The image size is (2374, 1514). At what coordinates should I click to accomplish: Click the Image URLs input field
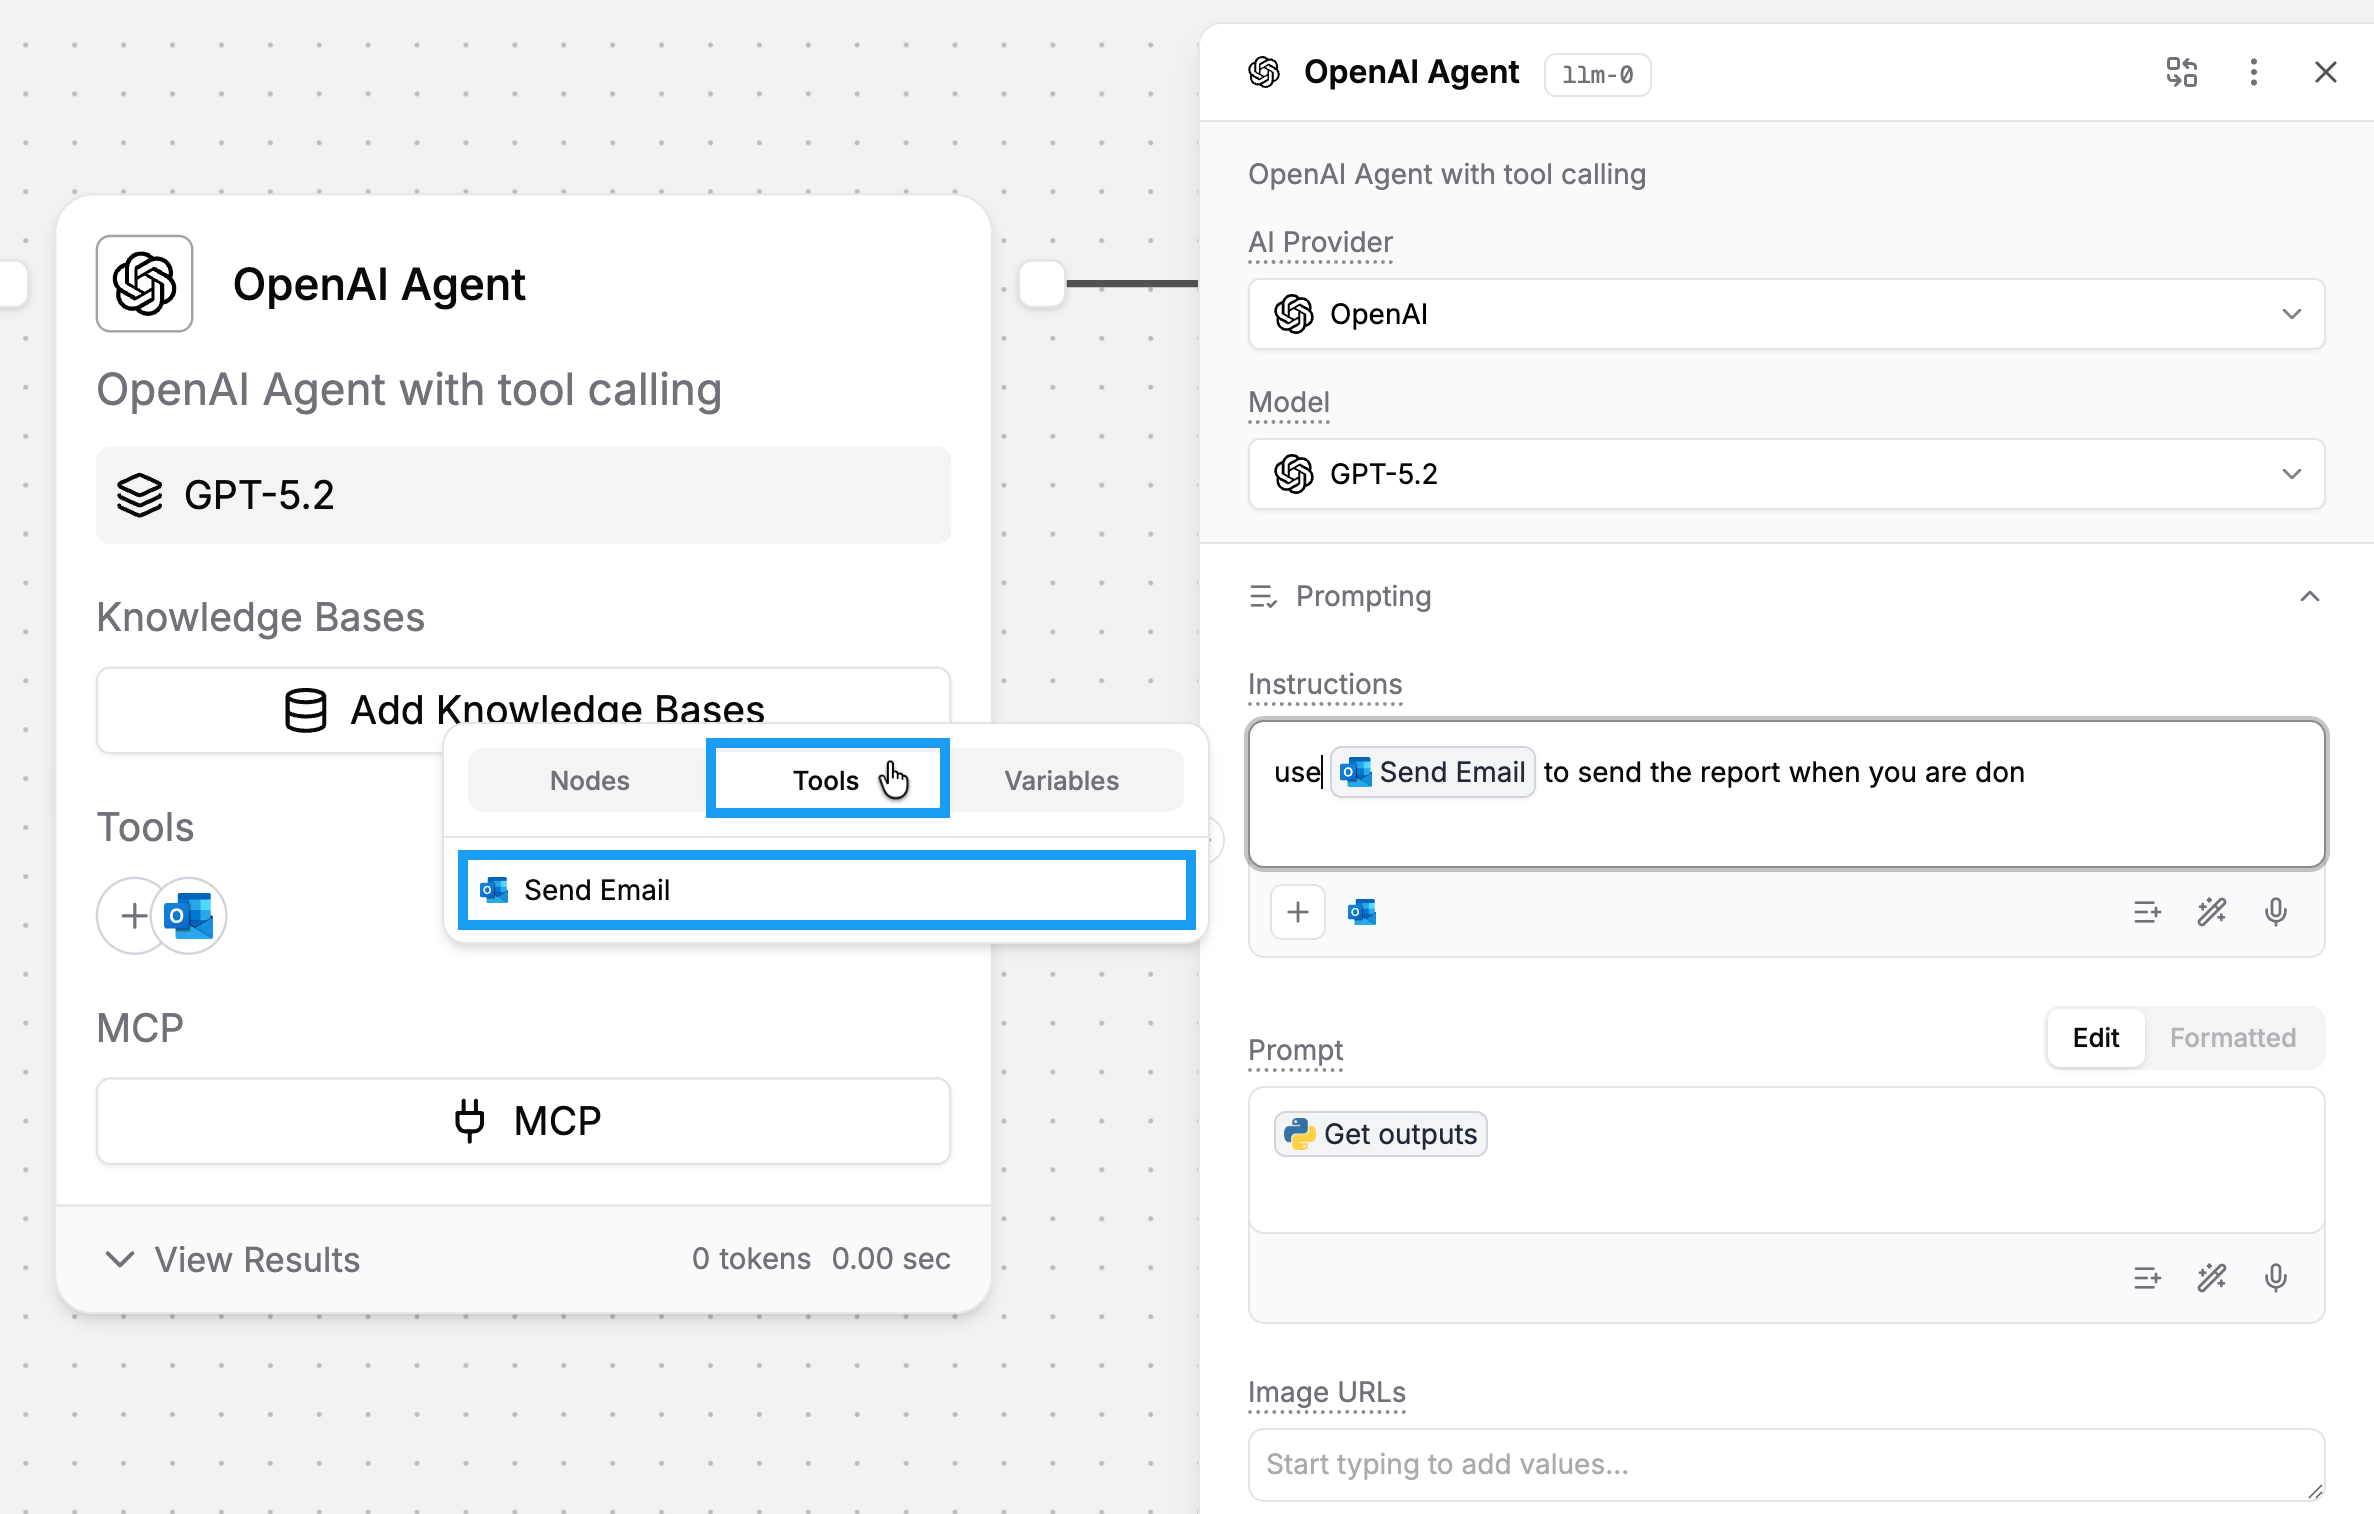tap(1786, 1464)
